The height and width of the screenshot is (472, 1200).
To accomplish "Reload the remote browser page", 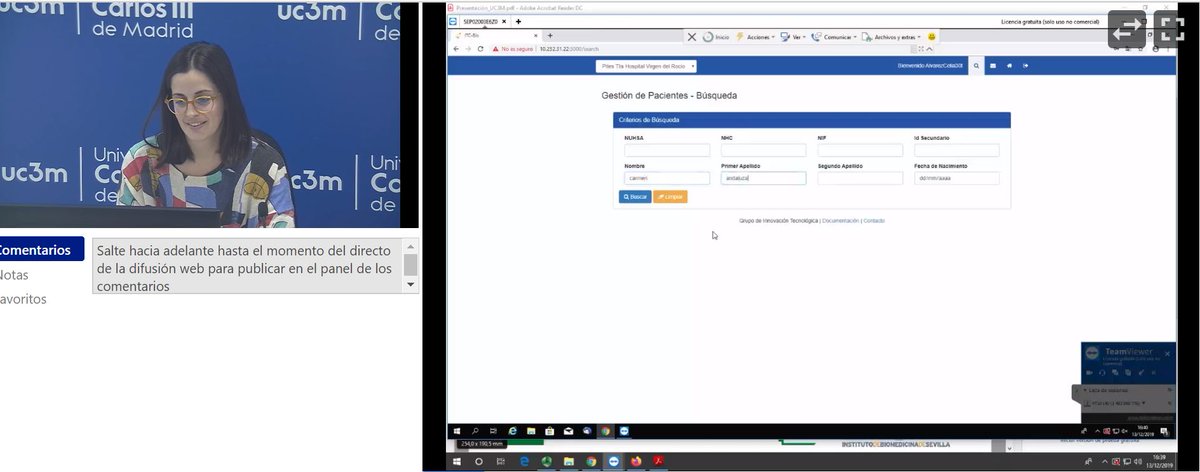I will (480, 48).
